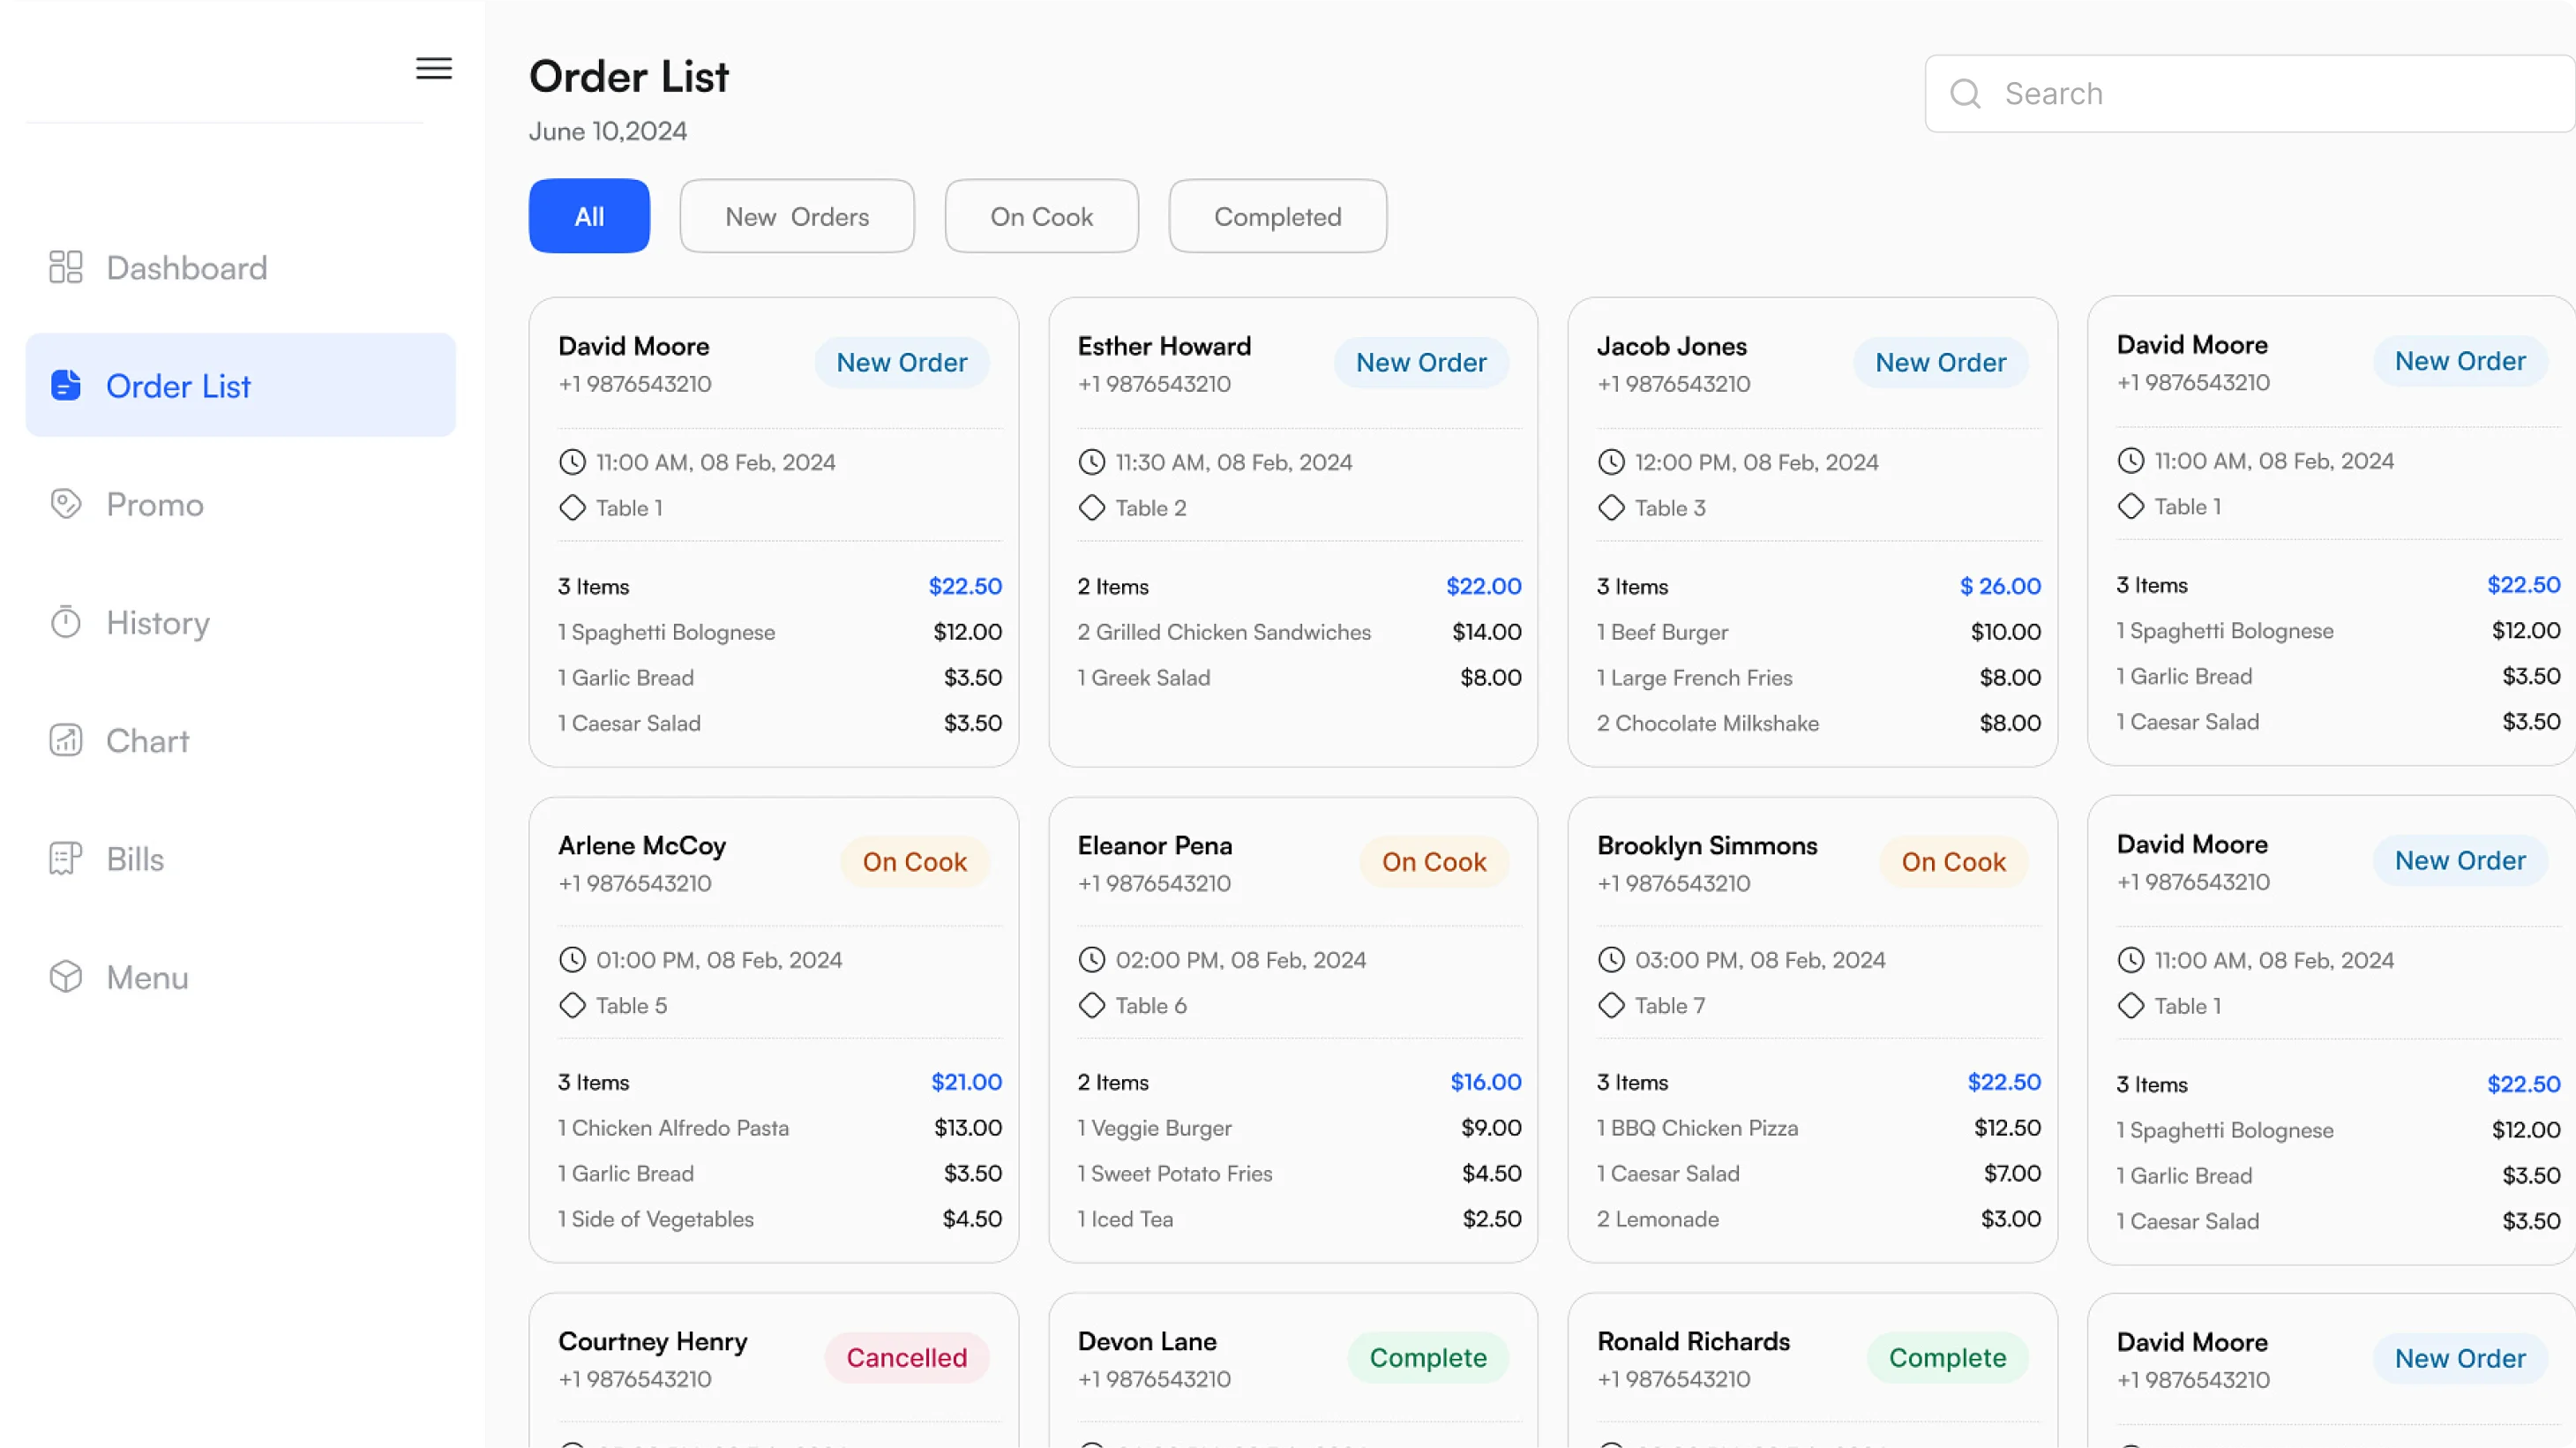Click the New Order badge on Esther Howard's card
Viewport: 2576px width, 1448px height.
[x=1420, y=362]
